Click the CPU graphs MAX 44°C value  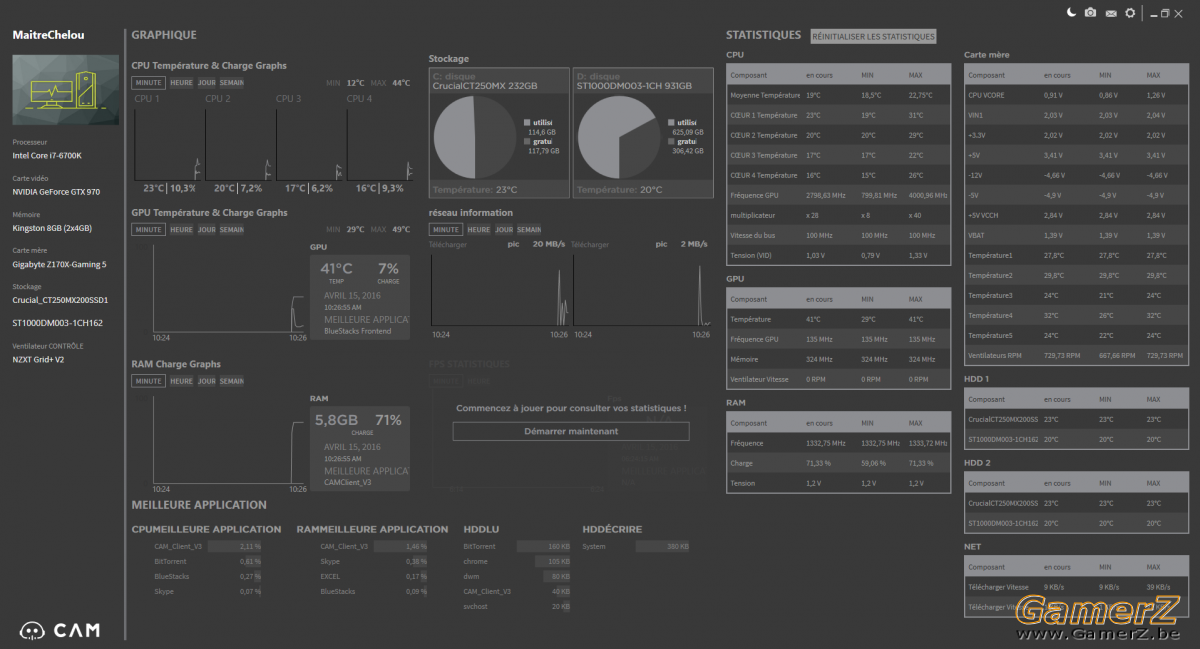pyautogui.click(x=401, y=83)
